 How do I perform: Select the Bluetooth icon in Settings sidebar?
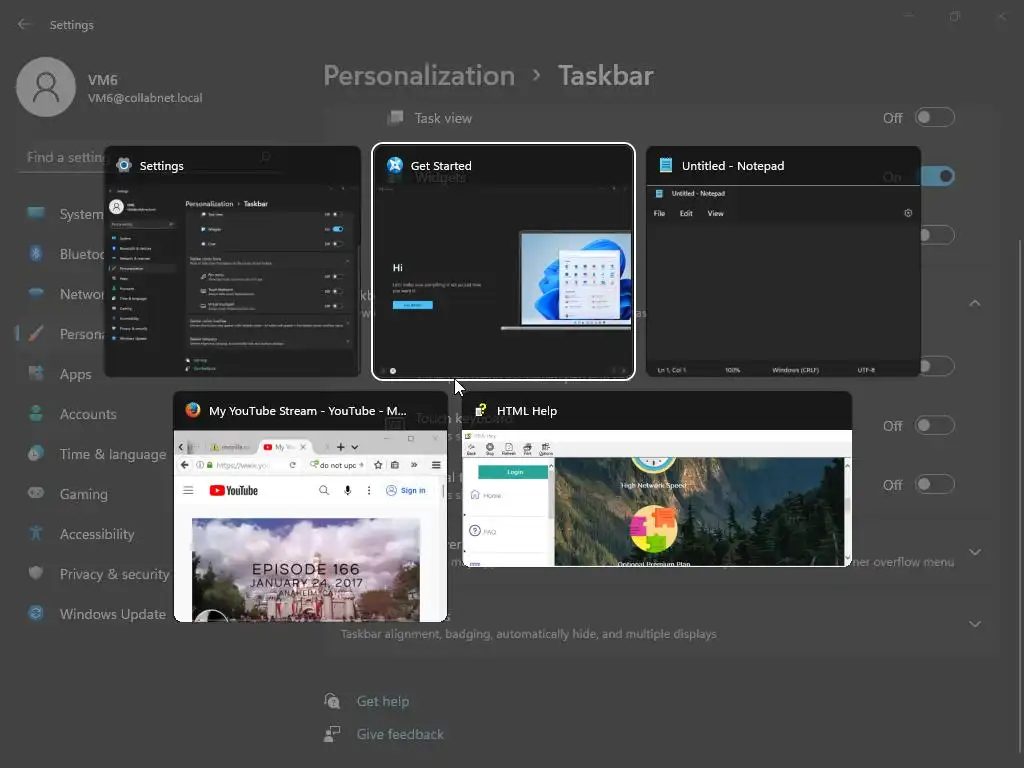pyautogui.click(x=36, y=253)
